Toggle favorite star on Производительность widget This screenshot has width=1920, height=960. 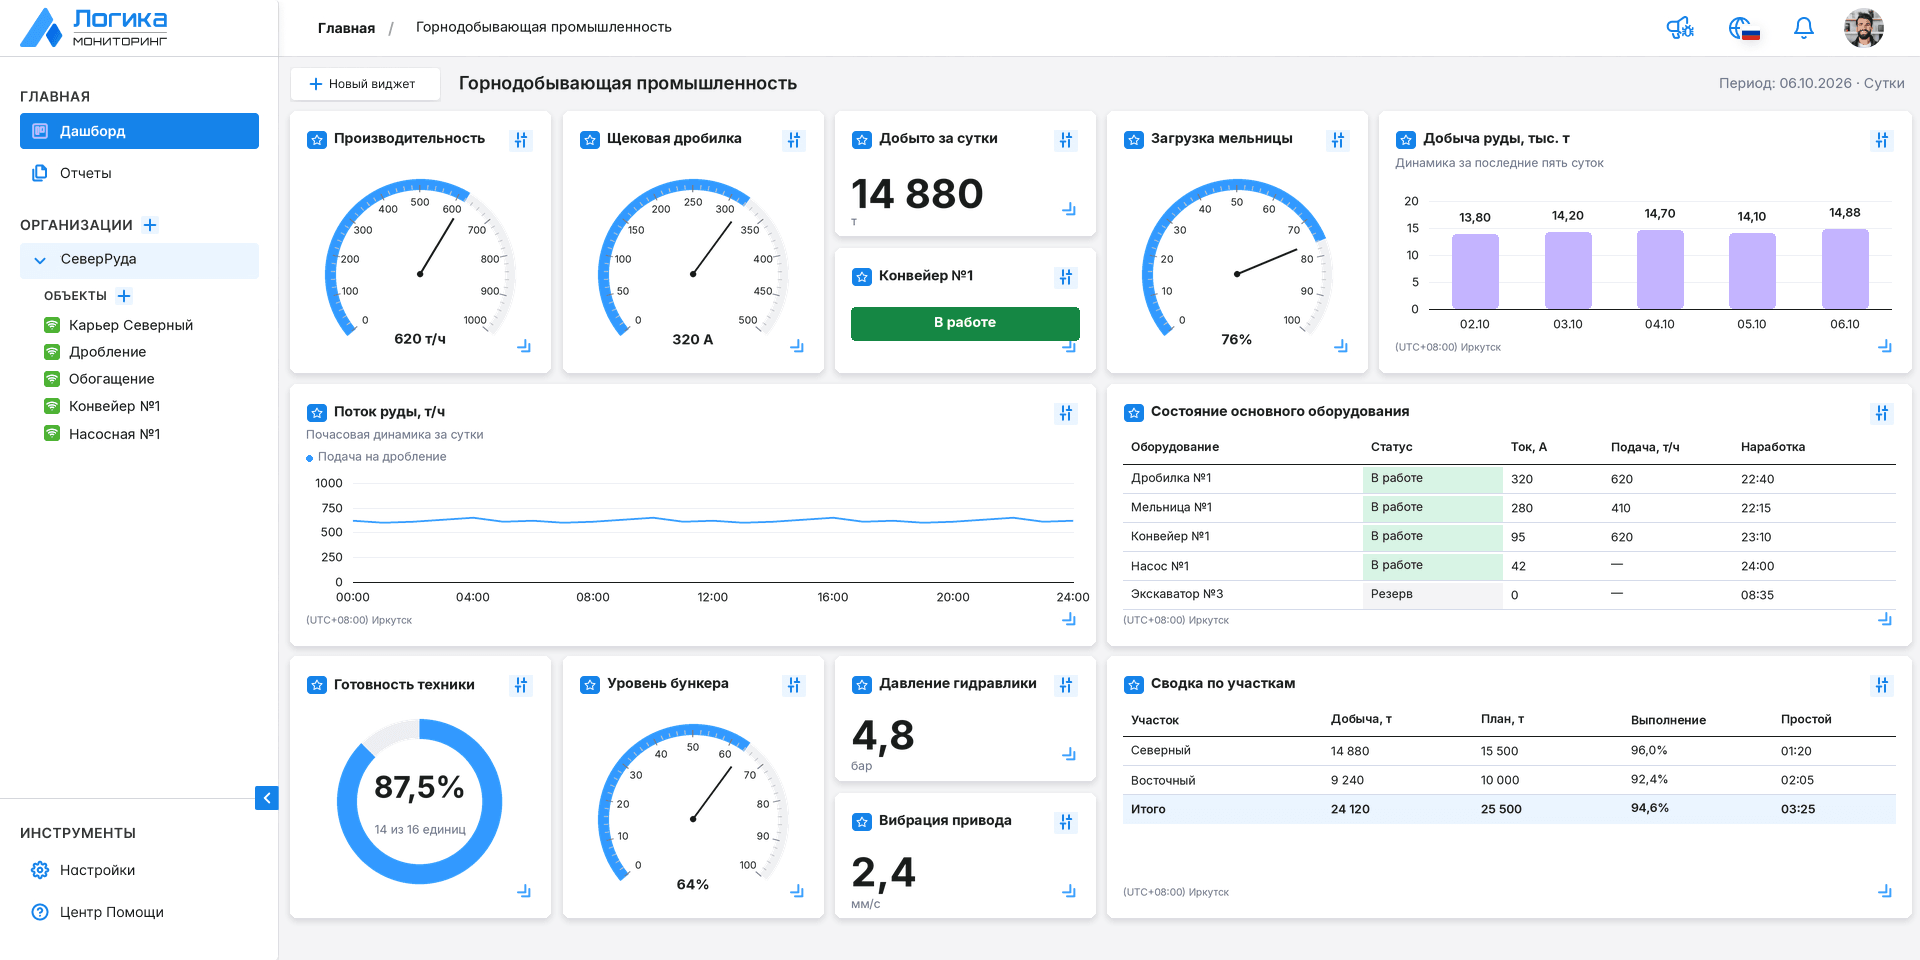[x=317, y=140]
